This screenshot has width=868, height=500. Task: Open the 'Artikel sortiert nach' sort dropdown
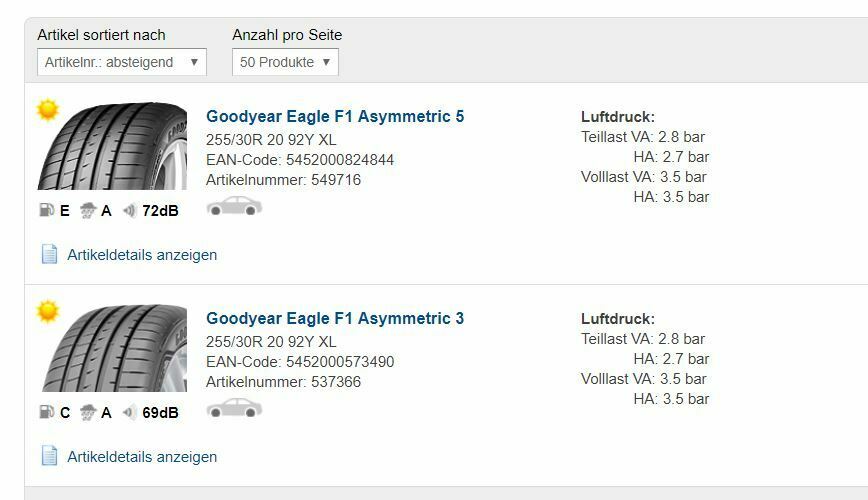121,62
